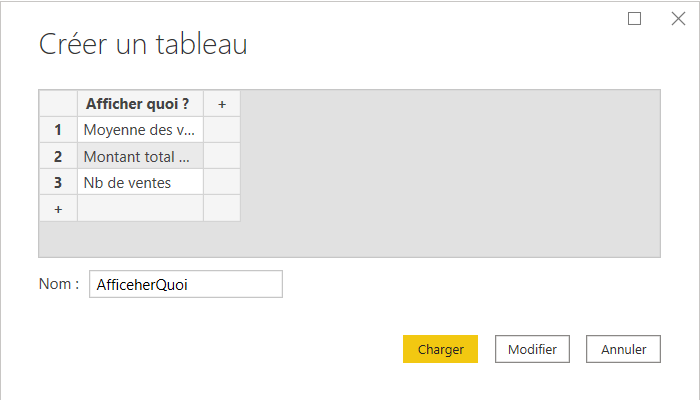Add a new row with the plus icon

[x=58, y=208]
